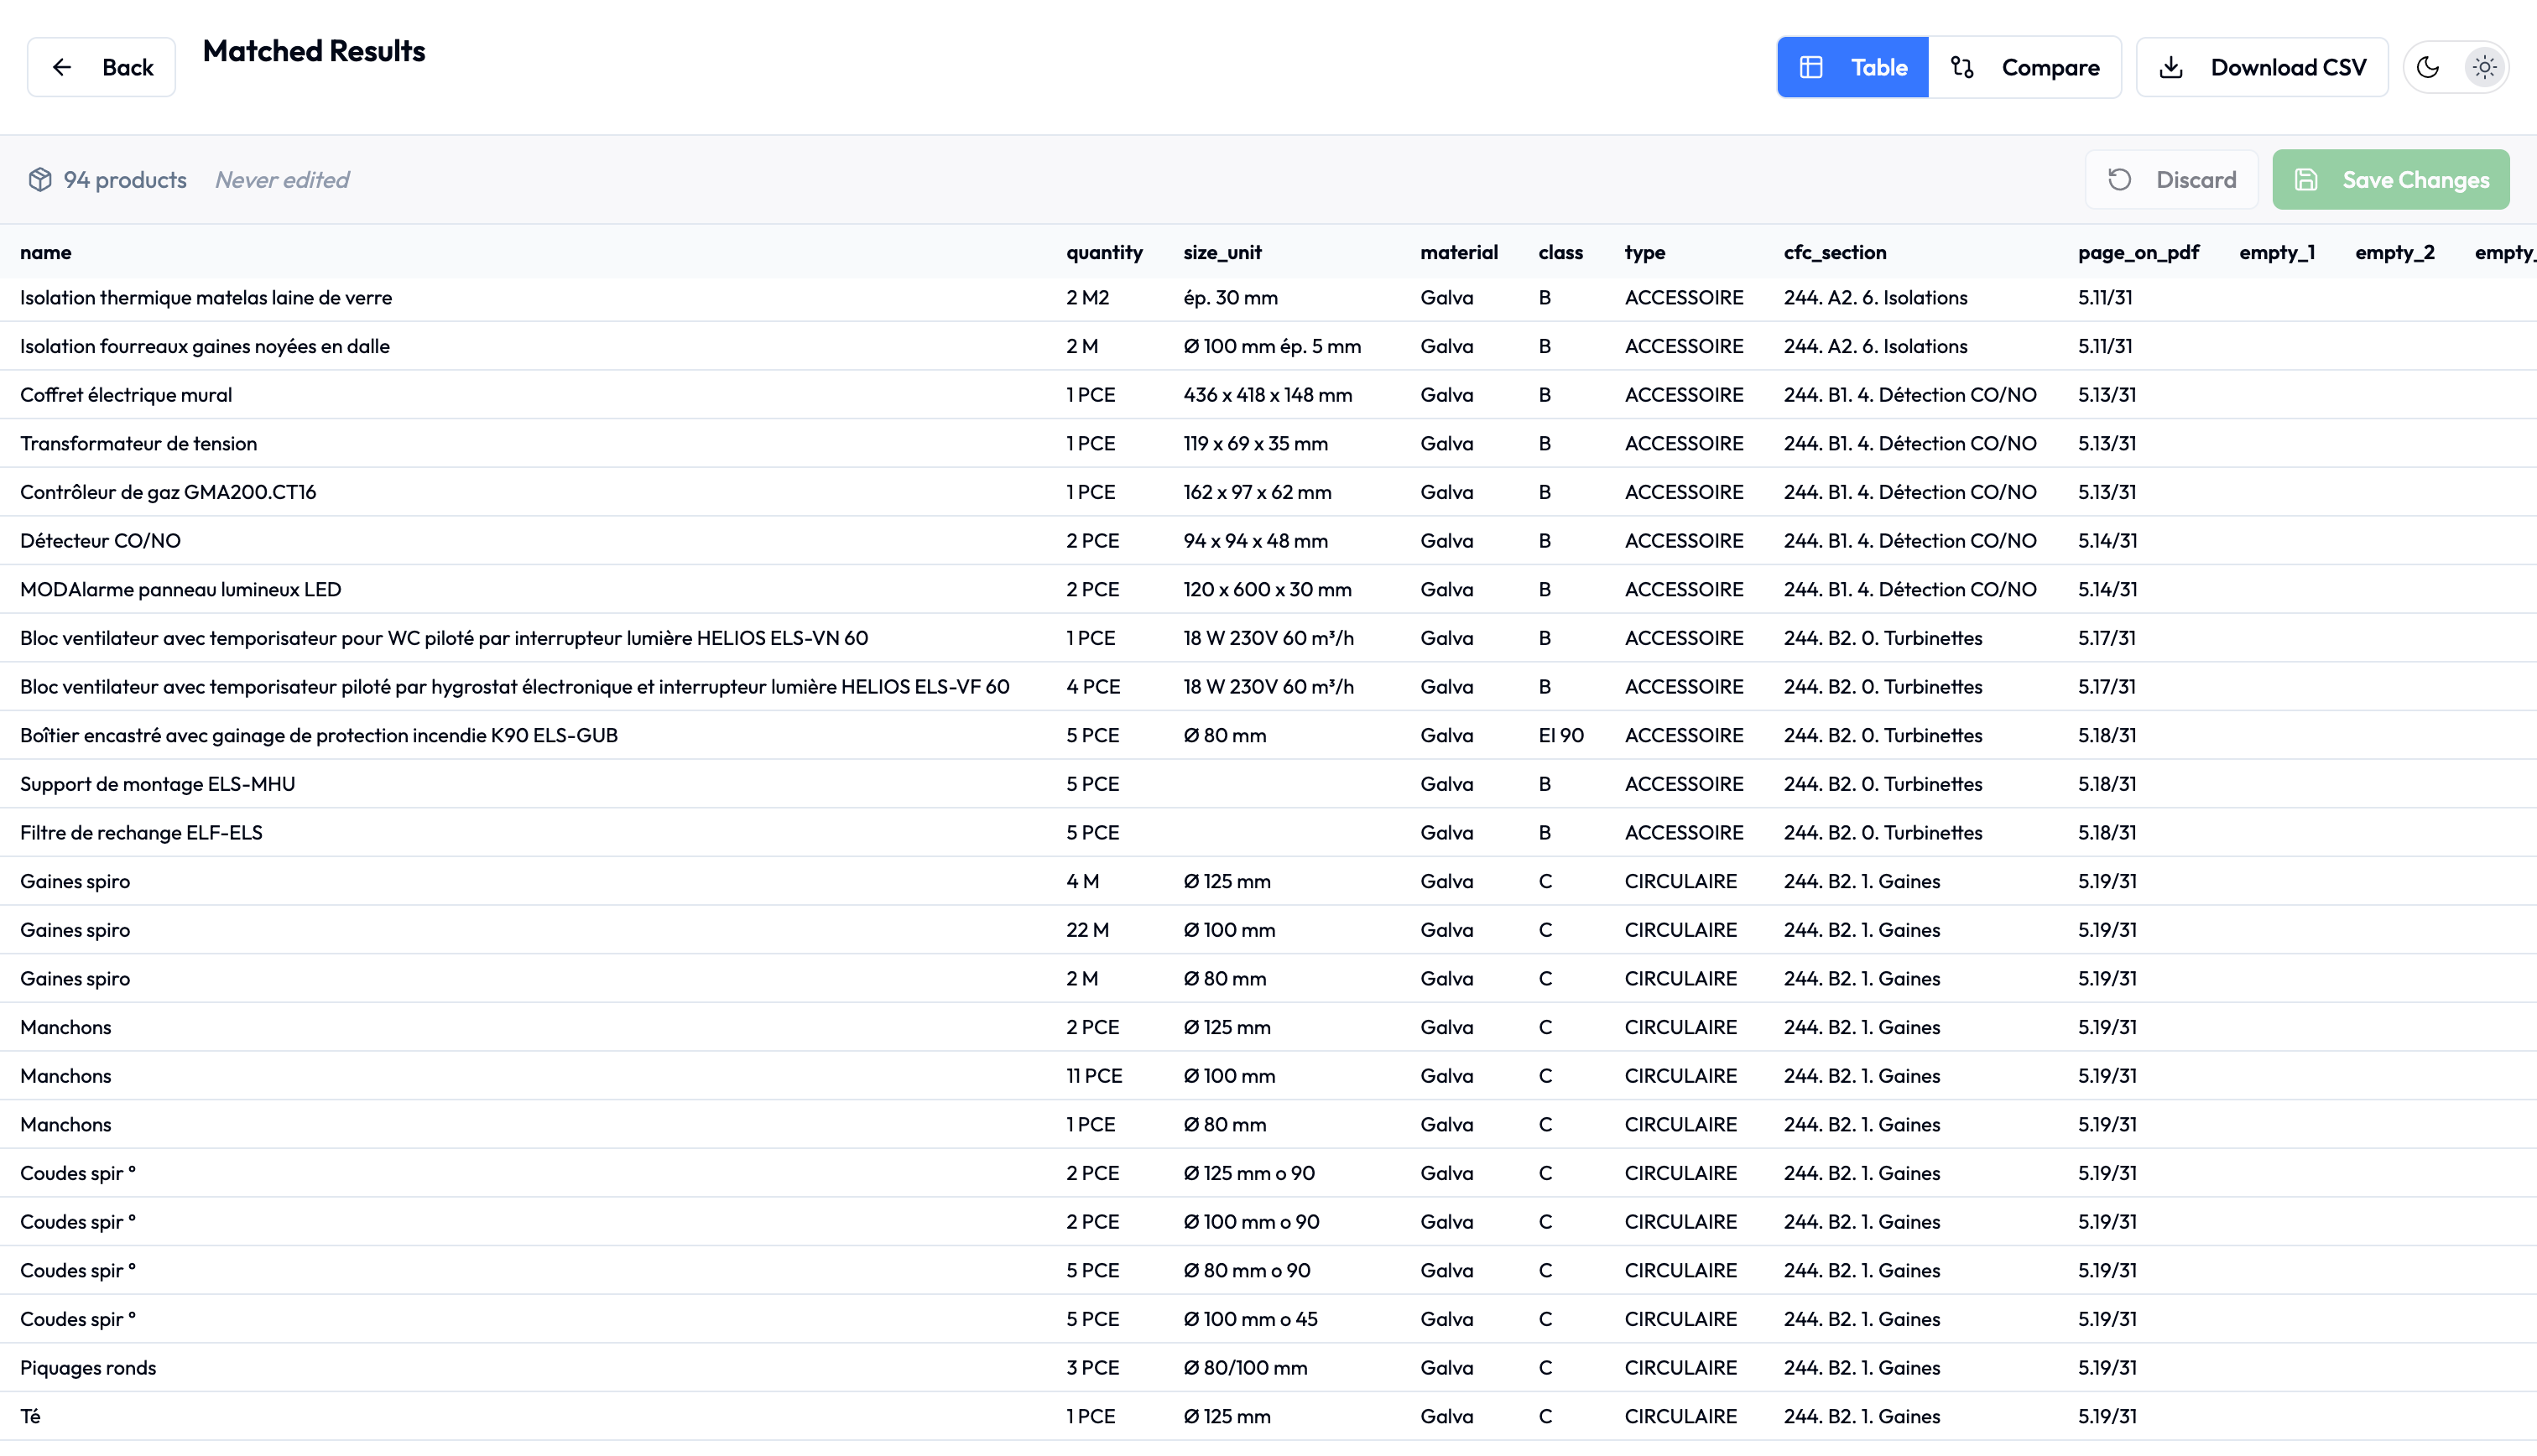Switch to dark mode moon icon
Viewport: 2537px width, 1456px height.
2428,67
